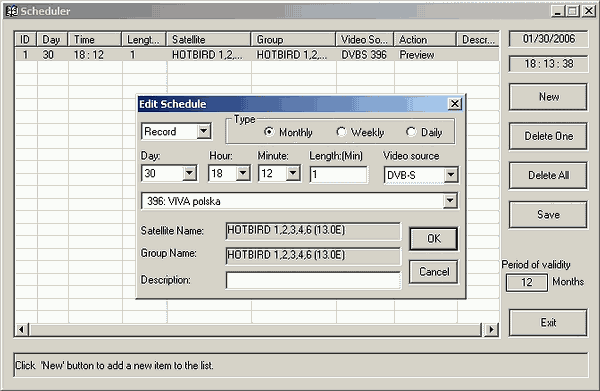Click the ID column header
Viewport: 600px width, 391px height.
point(25,39)
